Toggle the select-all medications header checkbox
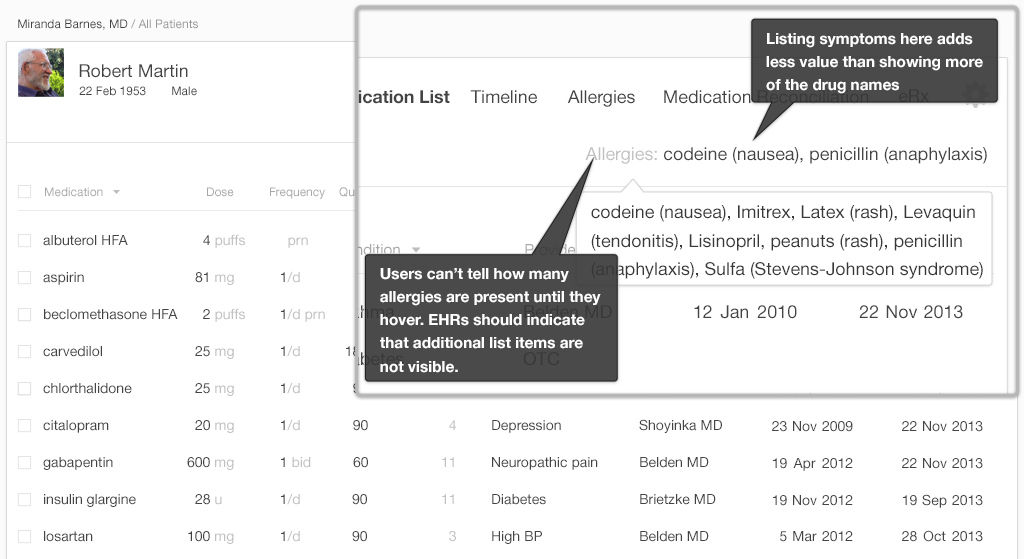Image resolution: width=1024 pixels, height=559 pixels. (x=25, y=192)
